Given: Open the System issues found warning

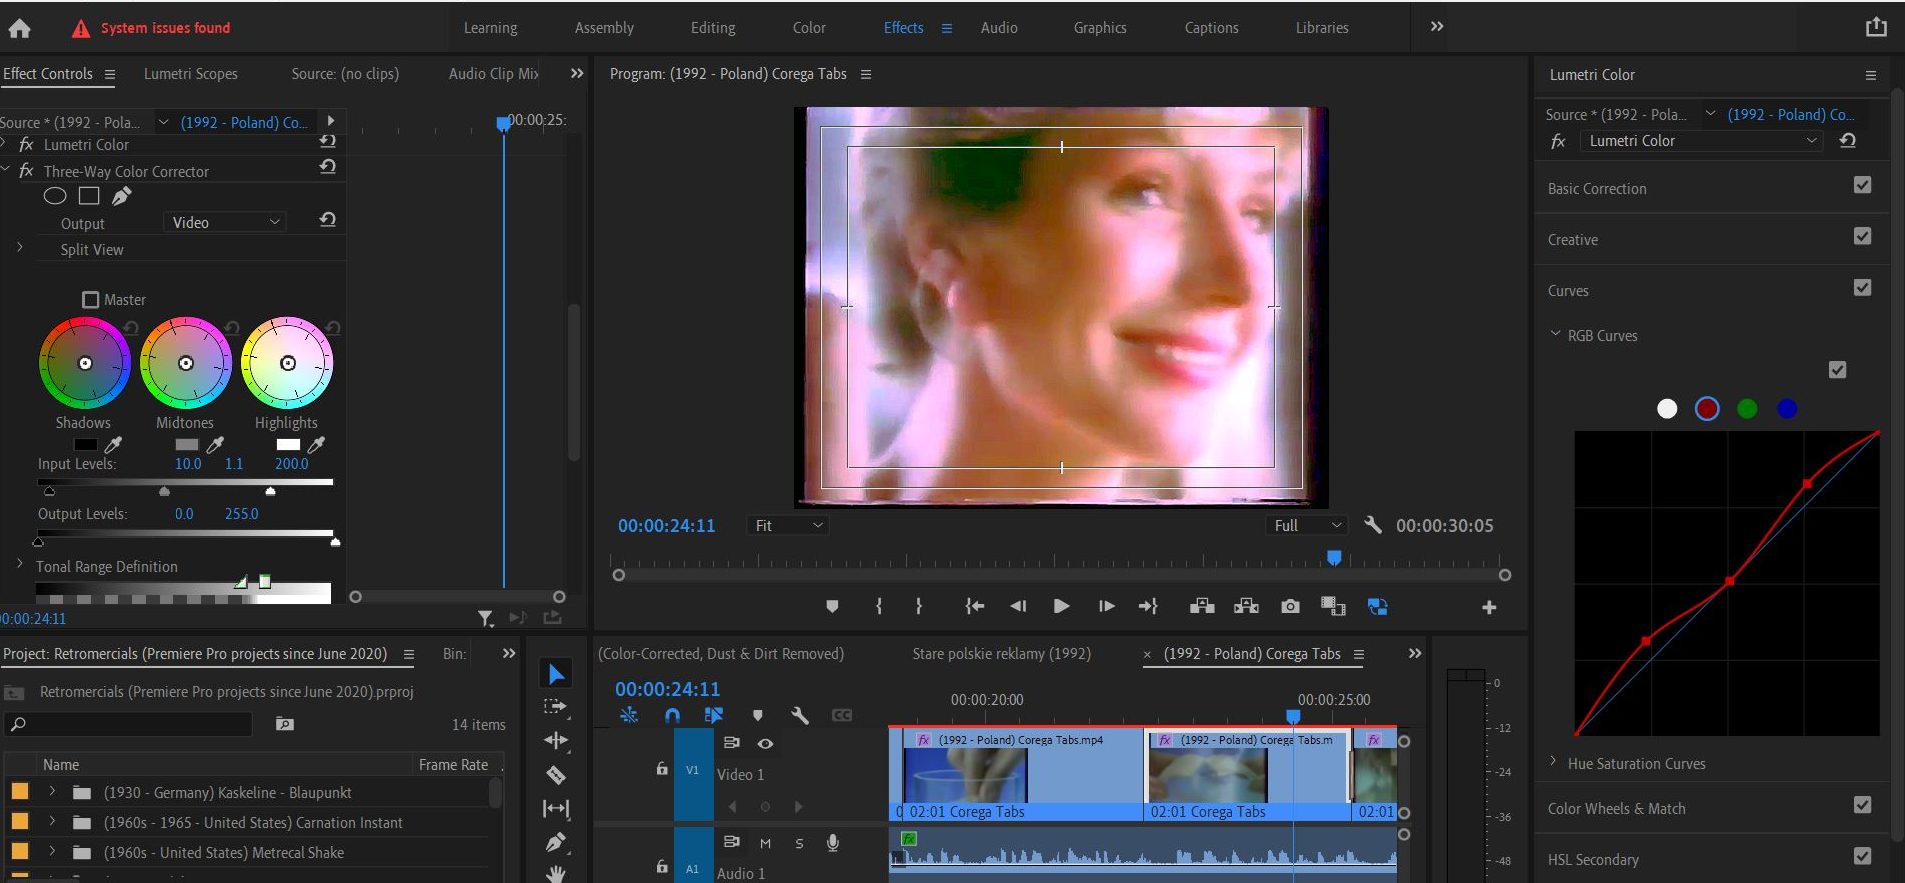Looking at the screenshot, I should pos(151,28).
